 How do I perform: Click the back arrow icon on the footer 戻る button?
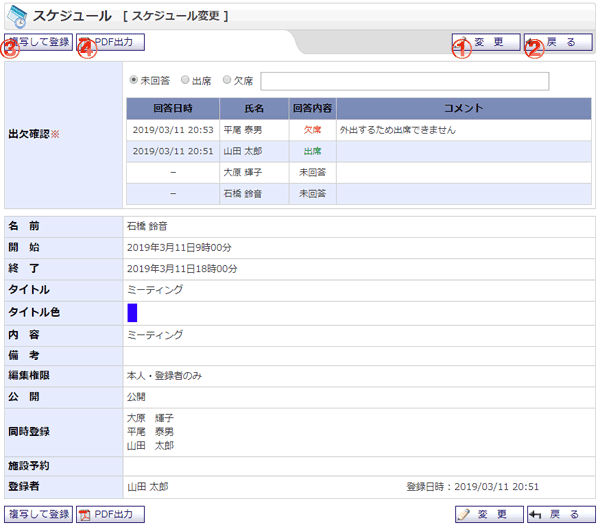pyautogui.click(x=537, y=514)
